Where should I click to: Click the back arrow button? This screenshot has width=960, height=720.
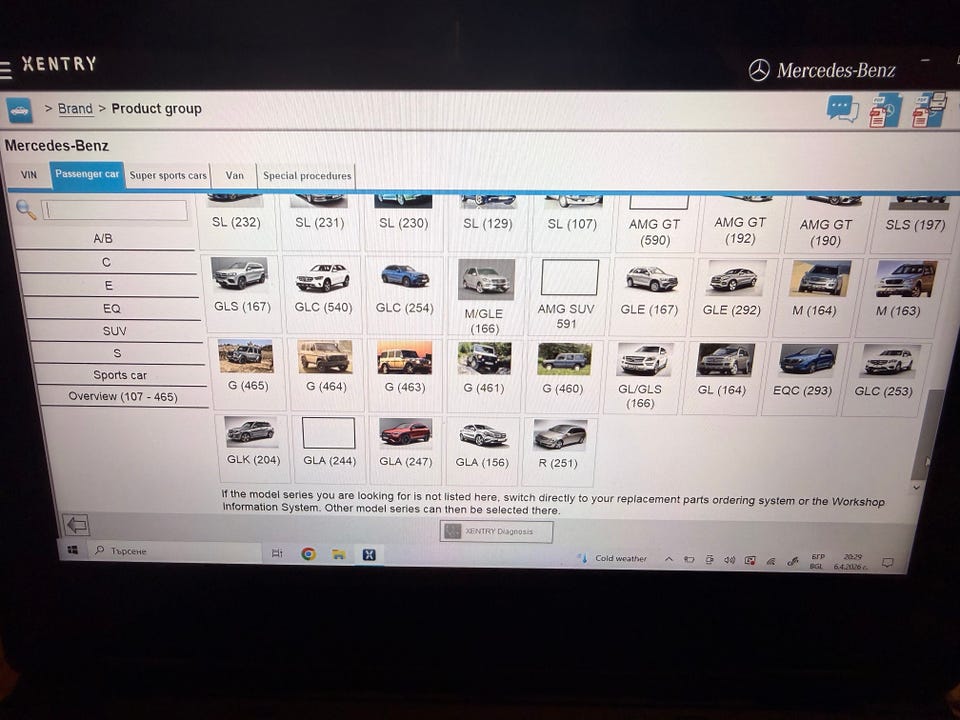(x=77, y=525)
